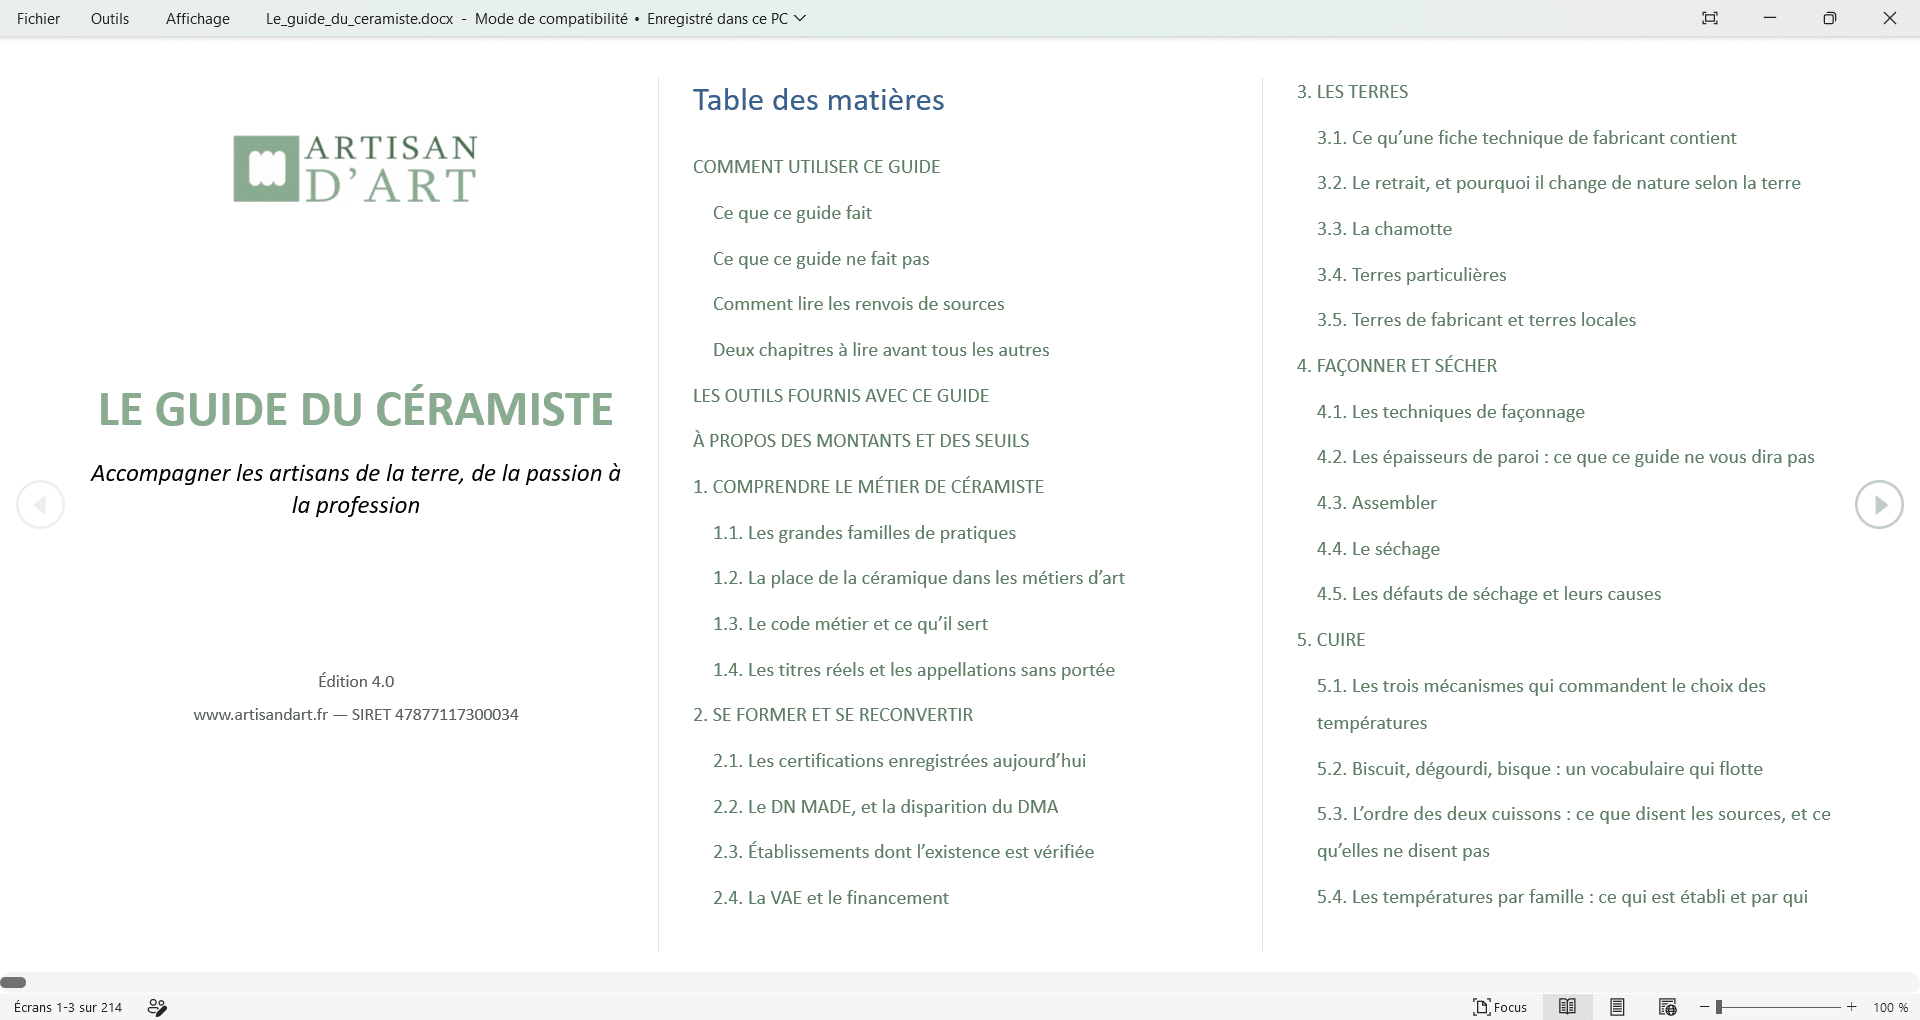Switch to Print Layout view icon
The width and height of the screenshot is (1920, 1020).
click(1617, 1007)
